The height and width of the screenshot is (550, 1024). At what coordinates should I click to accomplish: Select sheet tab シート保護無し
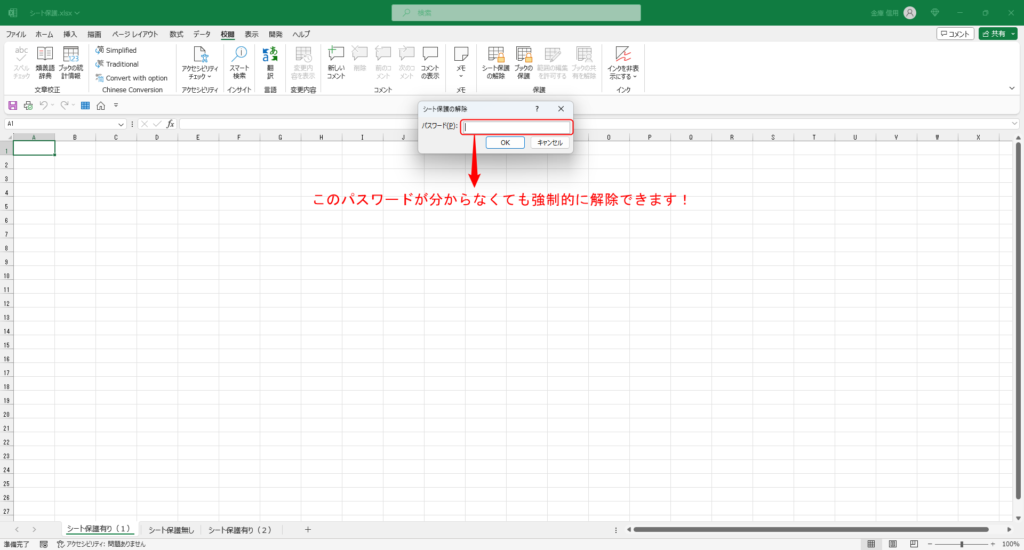[x=170, y=530]
